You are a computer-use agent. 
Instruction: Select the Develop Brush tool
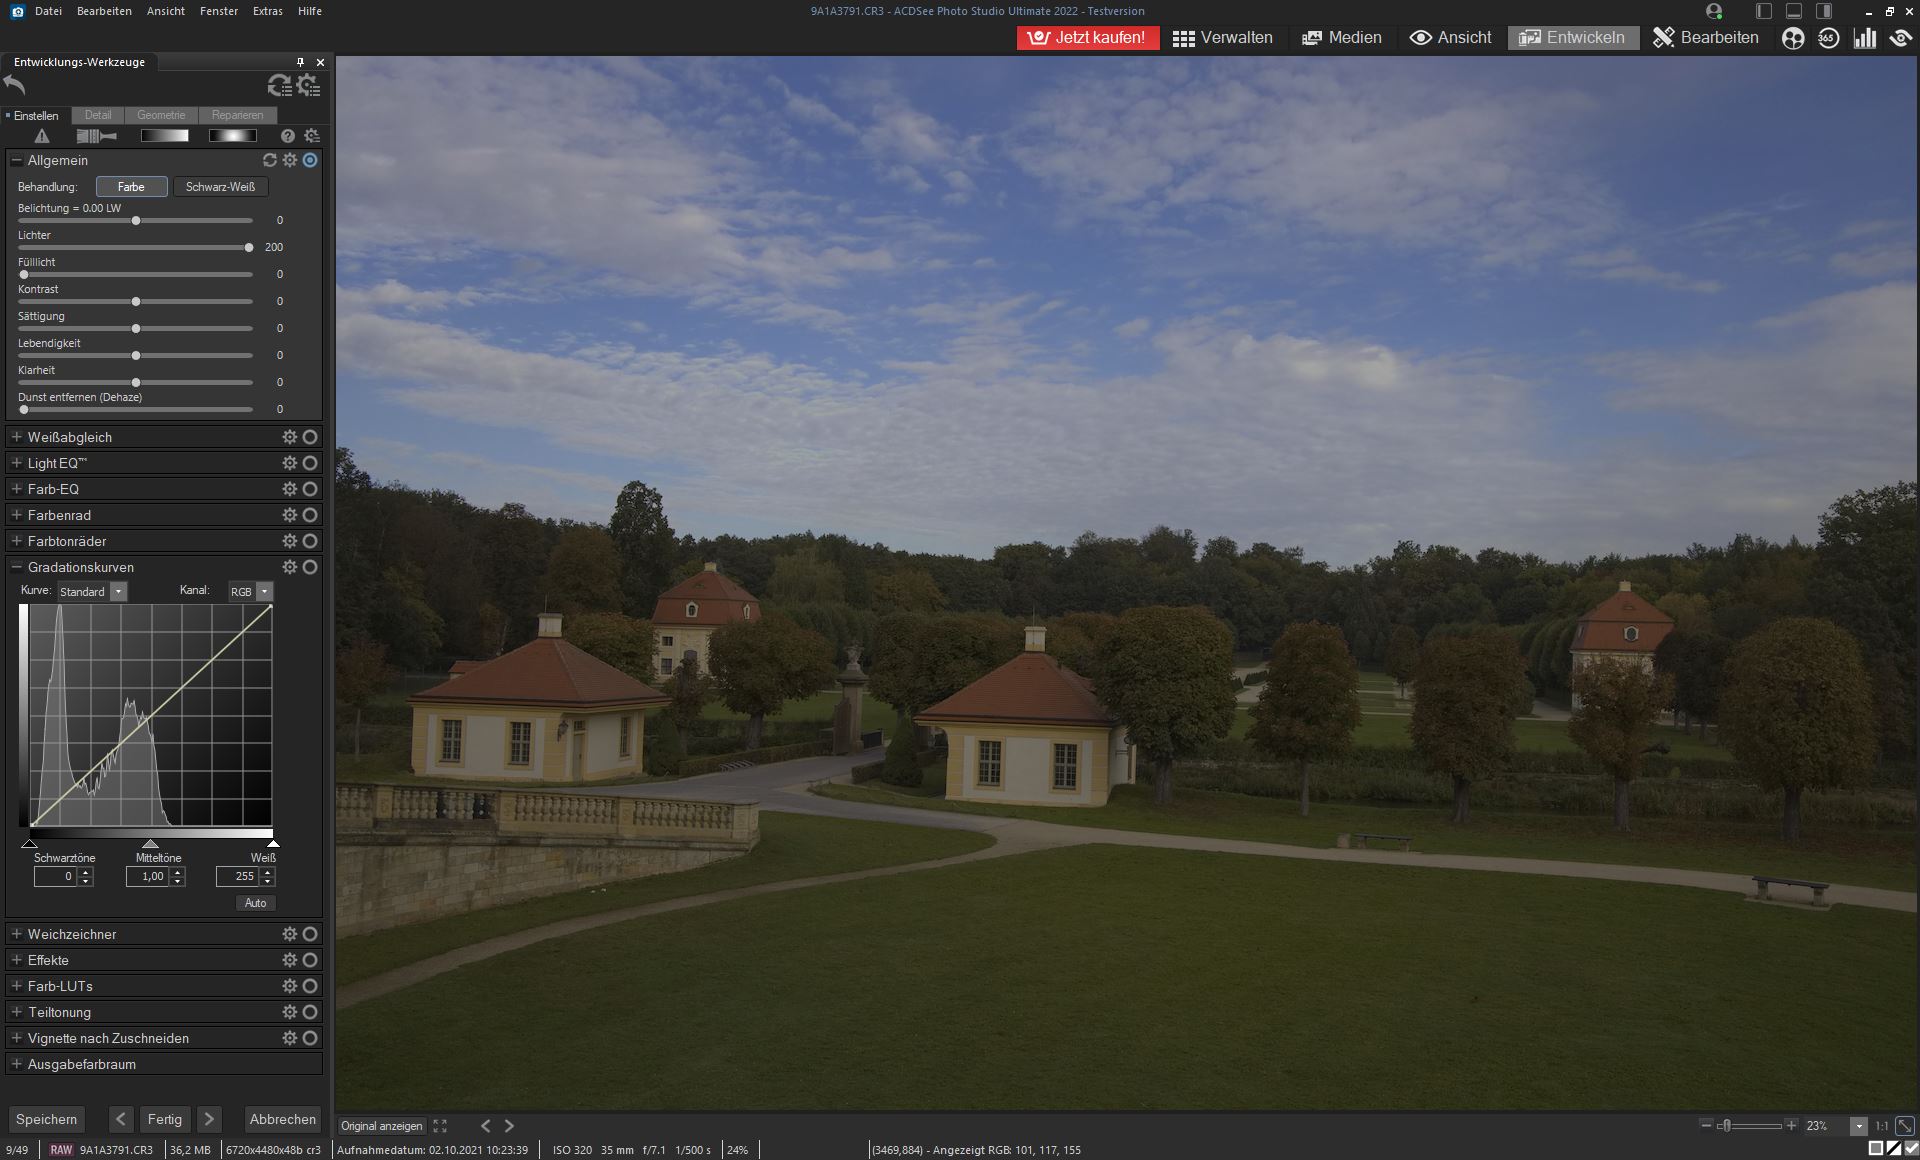(96, 136)
